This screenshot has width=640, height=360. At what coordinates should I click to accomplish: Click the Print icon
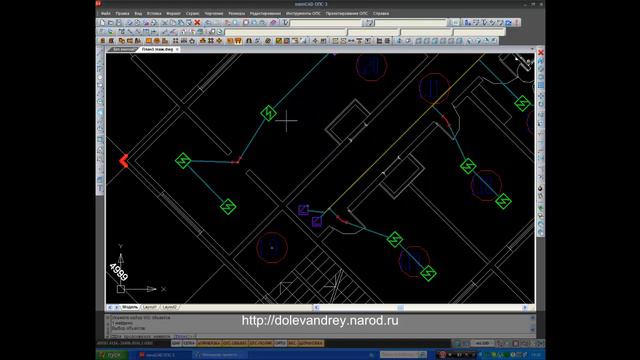pos(130,22)
